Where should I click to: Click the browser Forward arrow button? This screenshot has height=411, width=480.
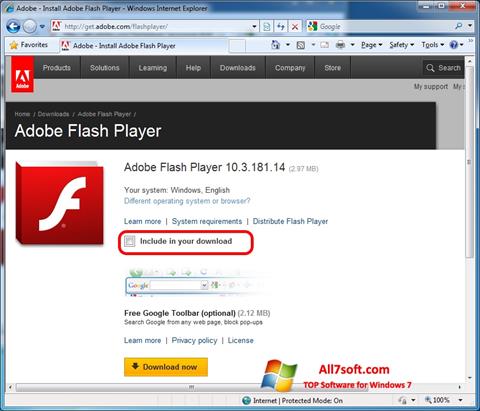coord(30,26)
